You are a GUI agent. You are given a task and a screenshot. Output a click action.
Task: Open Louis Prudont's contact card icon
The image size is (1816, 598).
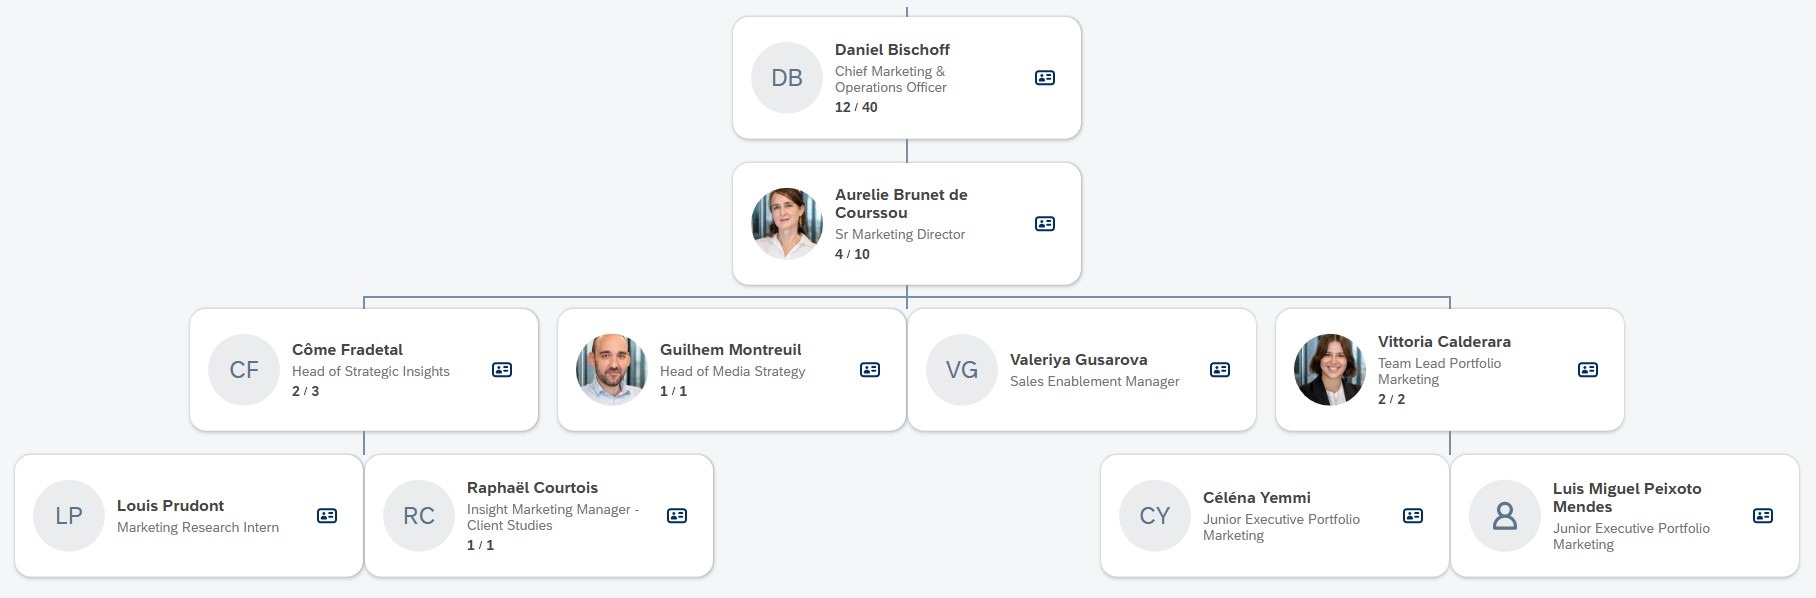click(x=327, y=516)
